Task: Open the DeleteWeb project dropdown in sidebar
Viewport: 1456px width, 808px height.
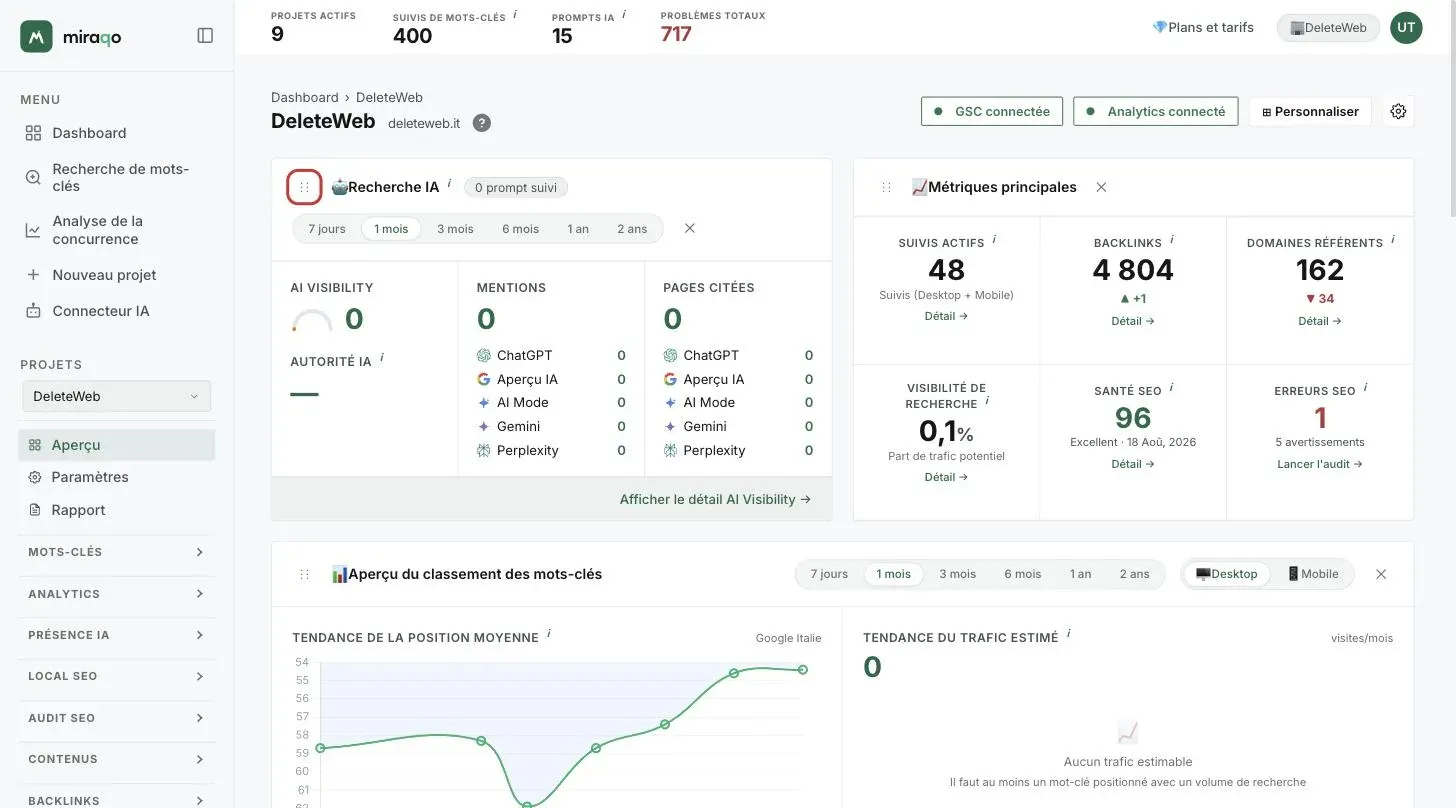Action: (117, 396)
